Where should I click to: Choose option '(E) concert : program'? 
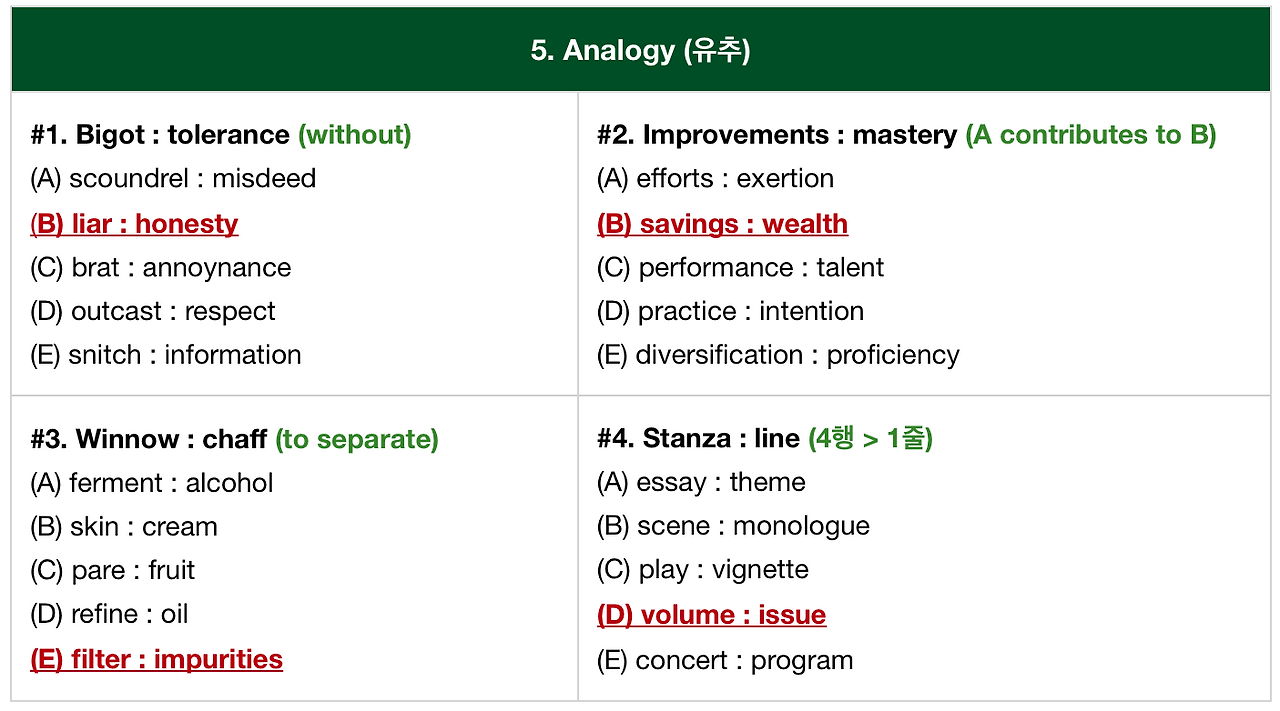pyautogui.click(x=725, y=661)
